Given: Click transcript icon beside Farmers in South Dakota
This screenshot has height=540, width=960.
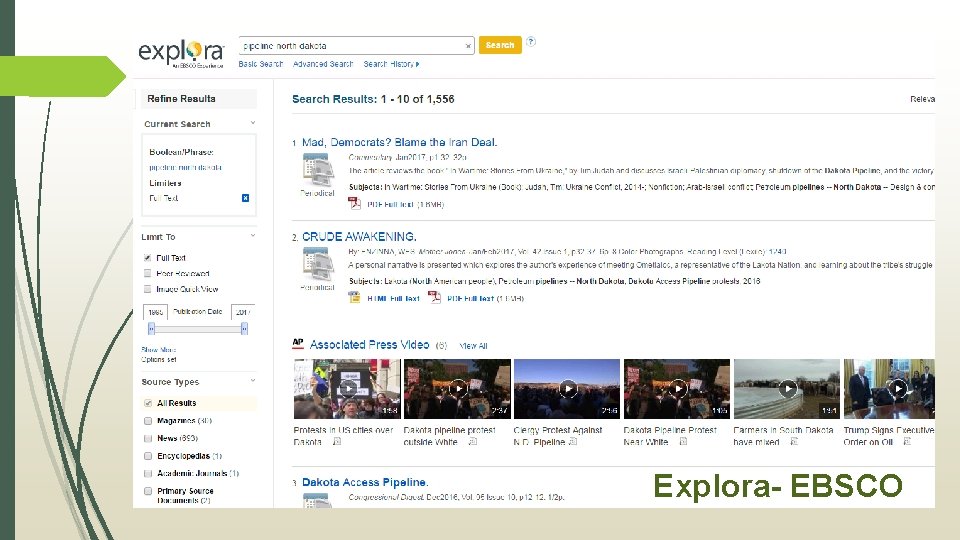Looking at the screenshot, I should [794, 441].
